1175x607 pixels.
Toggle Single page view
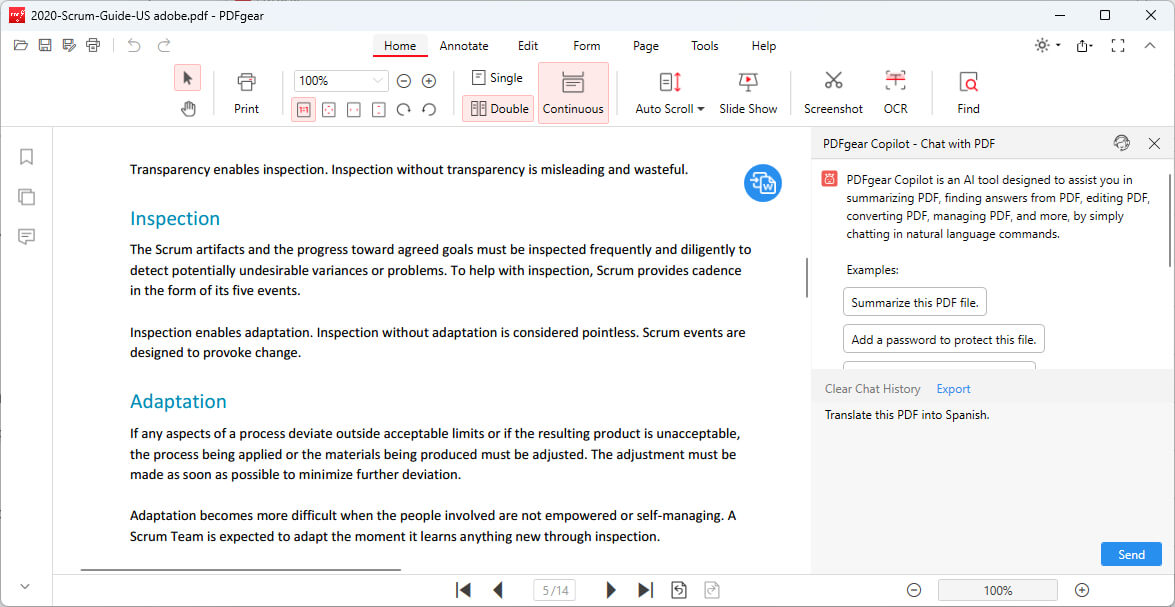click(497, 78)
